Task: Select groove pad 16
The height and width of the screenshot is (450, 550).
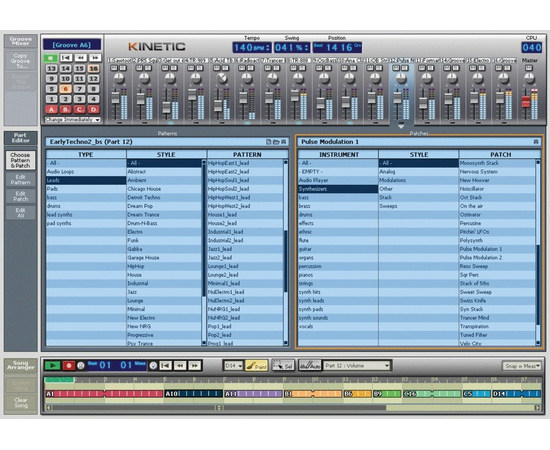Action: tap(93, 69)
